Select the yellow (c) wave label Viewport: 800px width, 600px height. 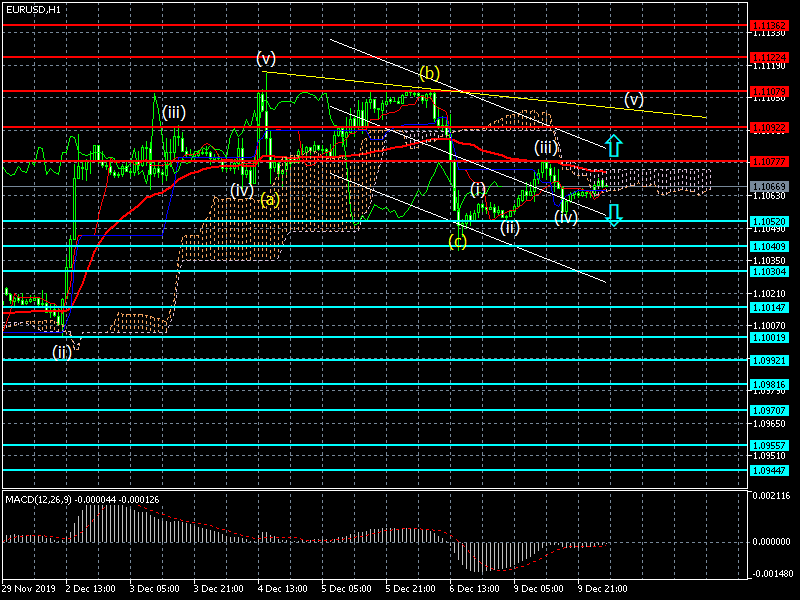pos(457,241)
